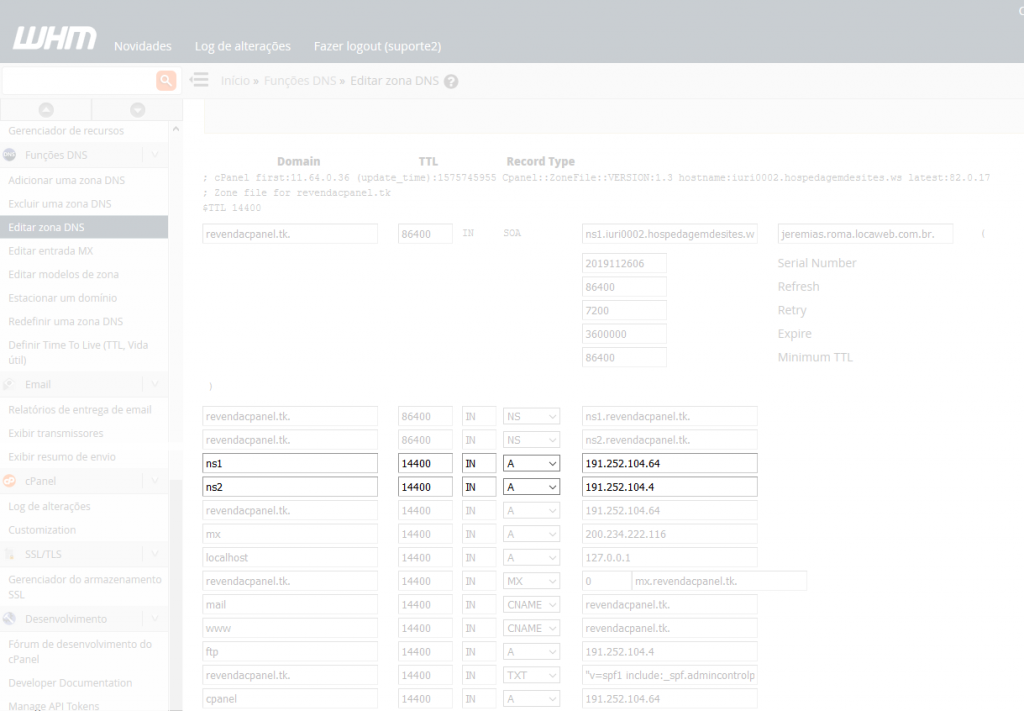Select Editar zona DNS sidebar item
The image size is (1024, 711).
84,227
